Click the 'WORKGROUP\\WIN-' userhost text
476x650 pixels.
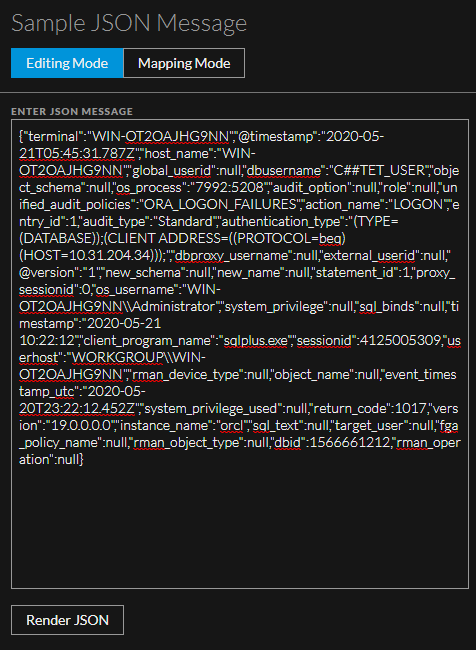(139, 357)
